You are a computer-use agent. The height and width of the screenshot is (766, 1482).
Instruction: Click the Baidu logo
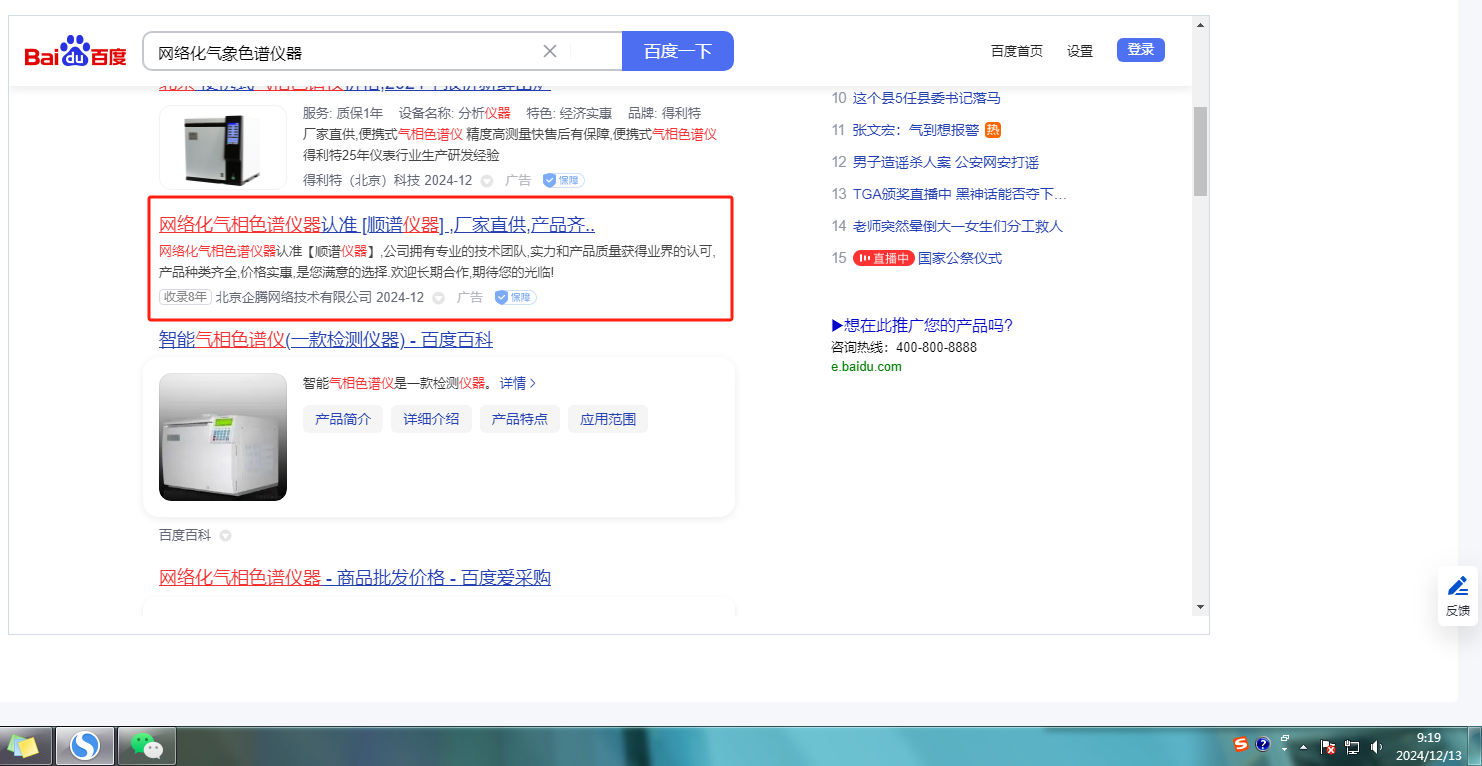click(76, 52)
